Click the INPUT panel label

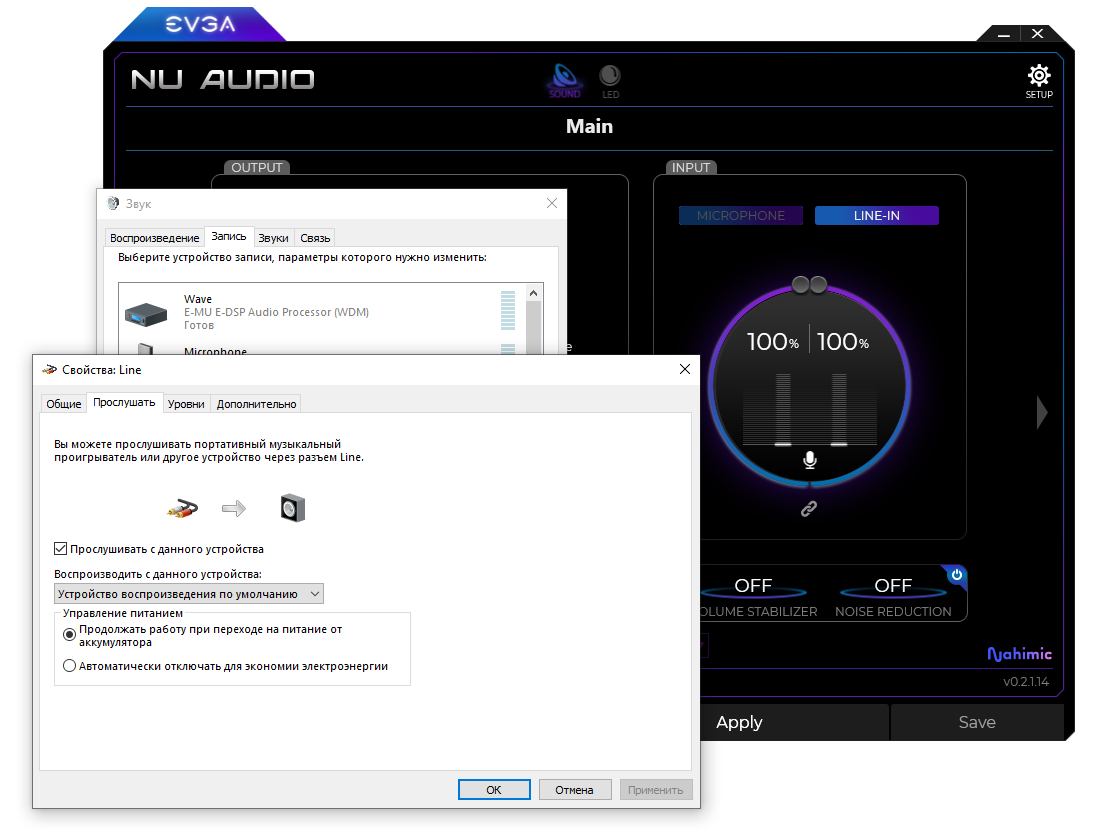tap(691, 167)
